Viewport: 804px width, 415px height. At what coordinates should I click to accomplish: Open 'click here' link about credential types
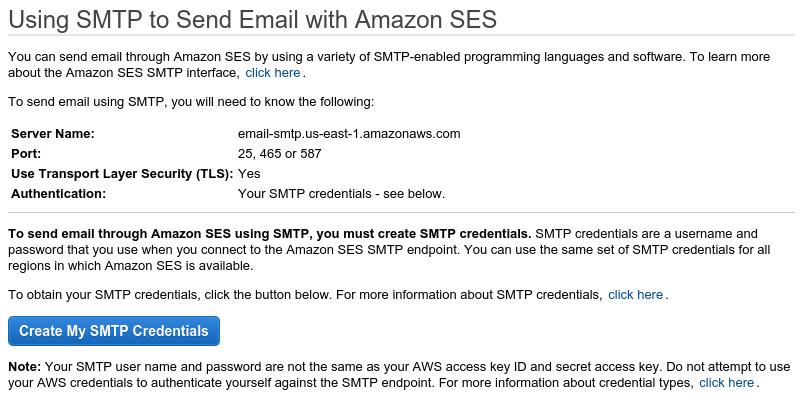tap(727, 383)
